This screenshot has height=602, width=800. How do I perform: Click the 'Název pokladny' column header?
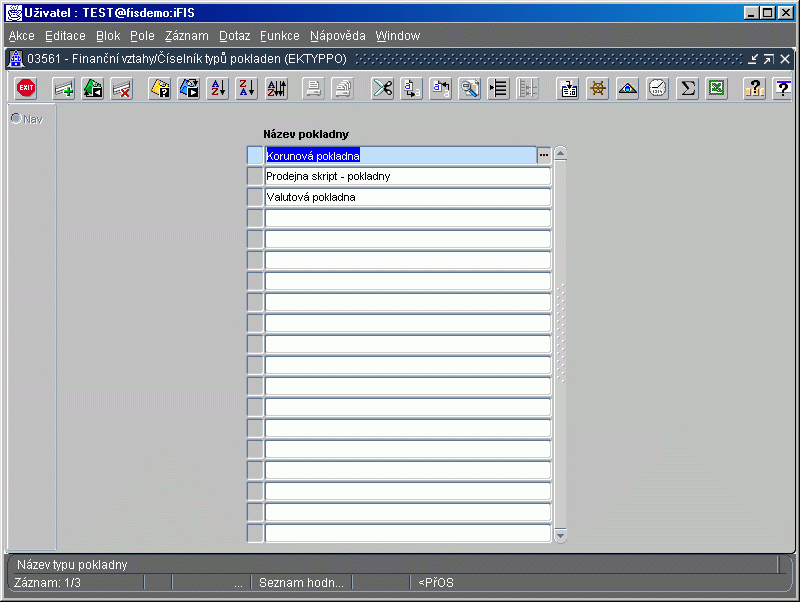pos(306,134)
